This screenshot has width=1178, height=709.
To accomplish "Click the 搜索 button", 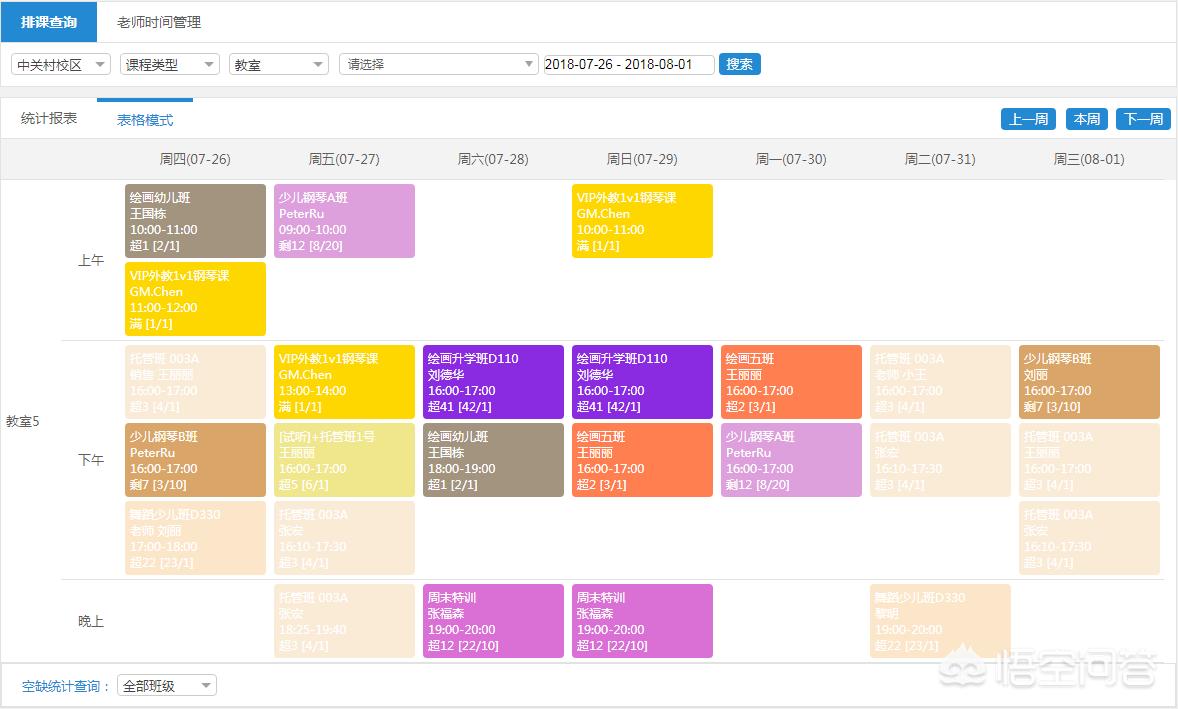I will pos(739,64).
